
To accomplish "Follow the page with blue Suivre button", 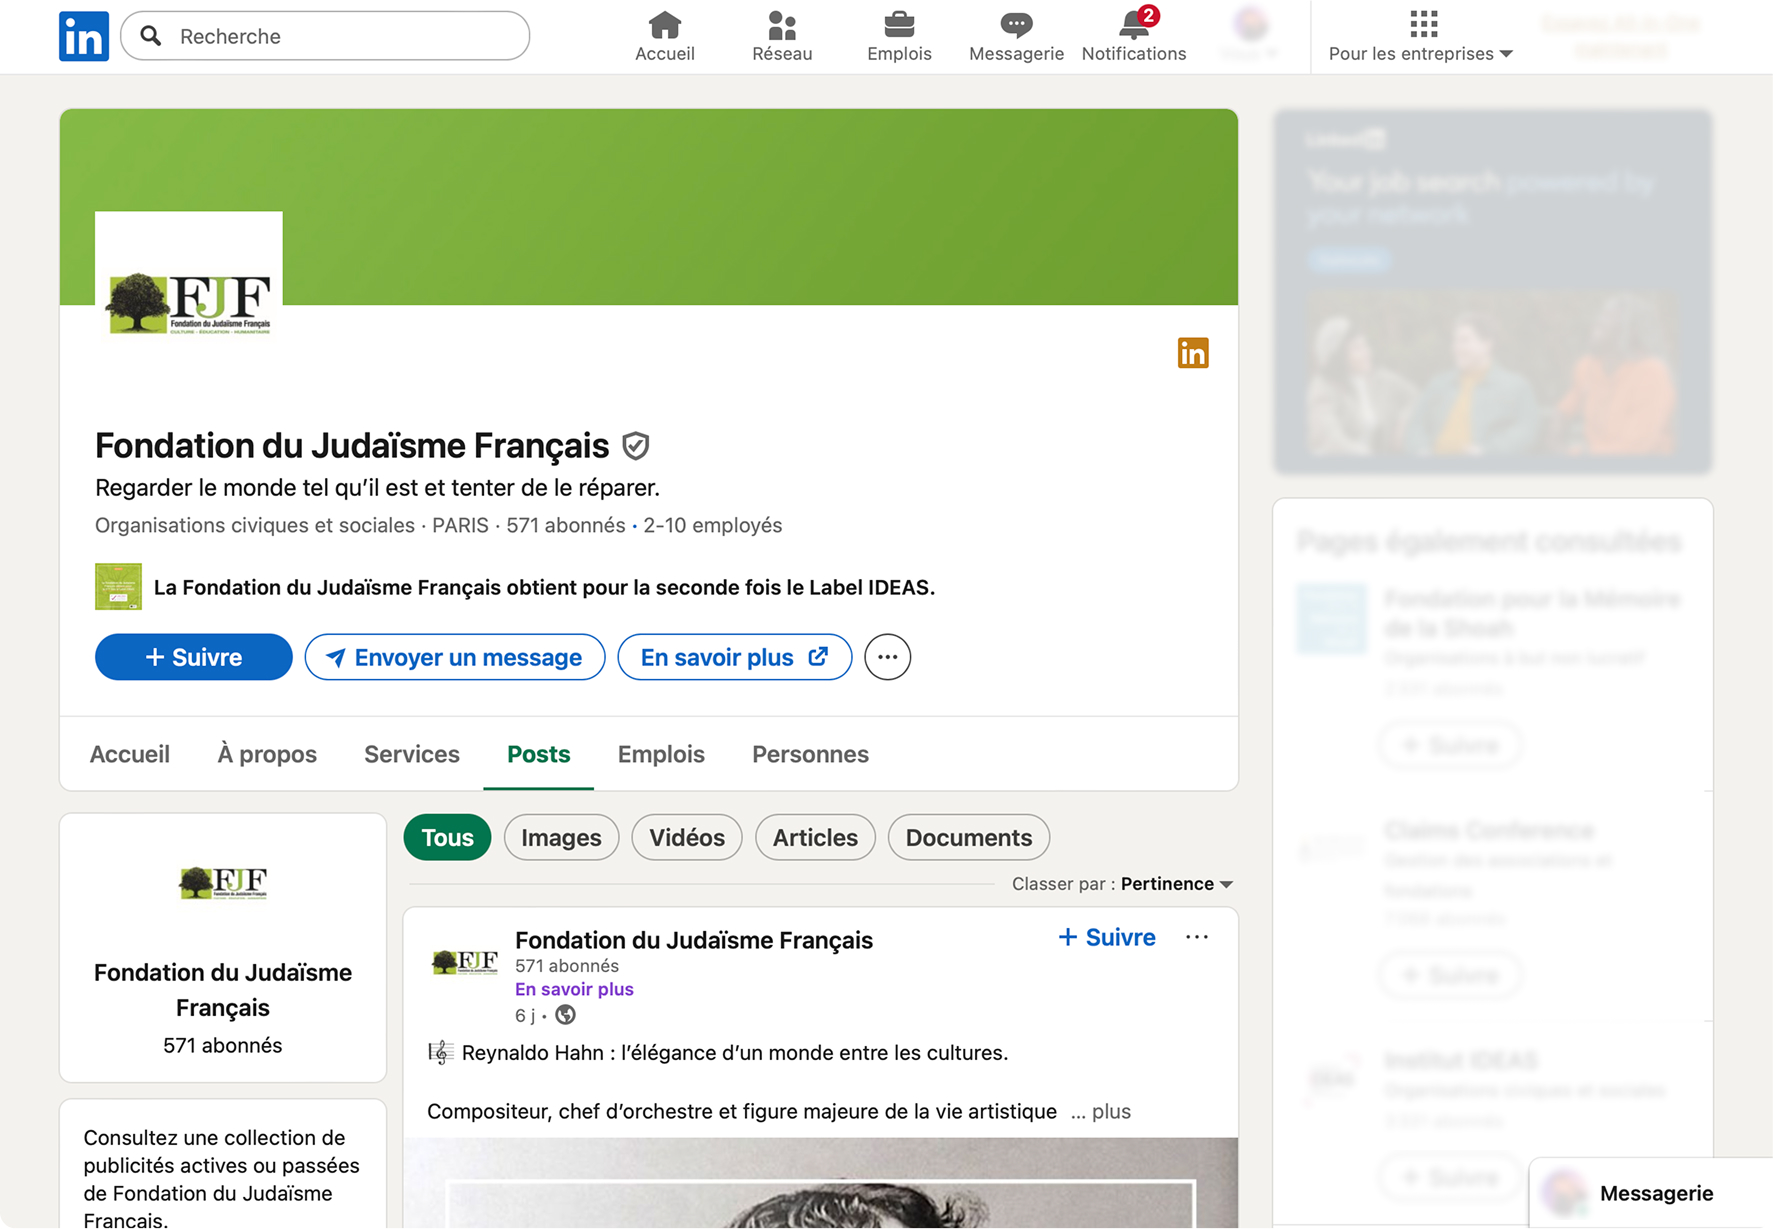I will (x=194, y=657).
